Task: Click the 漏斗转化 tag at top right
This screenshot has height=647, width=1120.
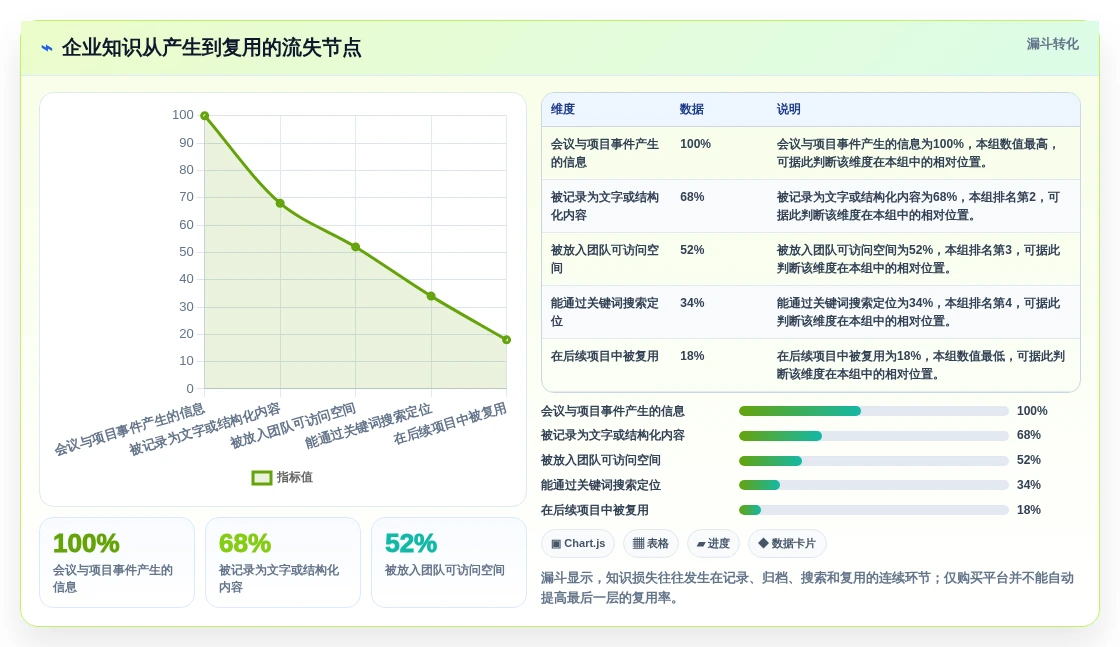Action: 1052,44
